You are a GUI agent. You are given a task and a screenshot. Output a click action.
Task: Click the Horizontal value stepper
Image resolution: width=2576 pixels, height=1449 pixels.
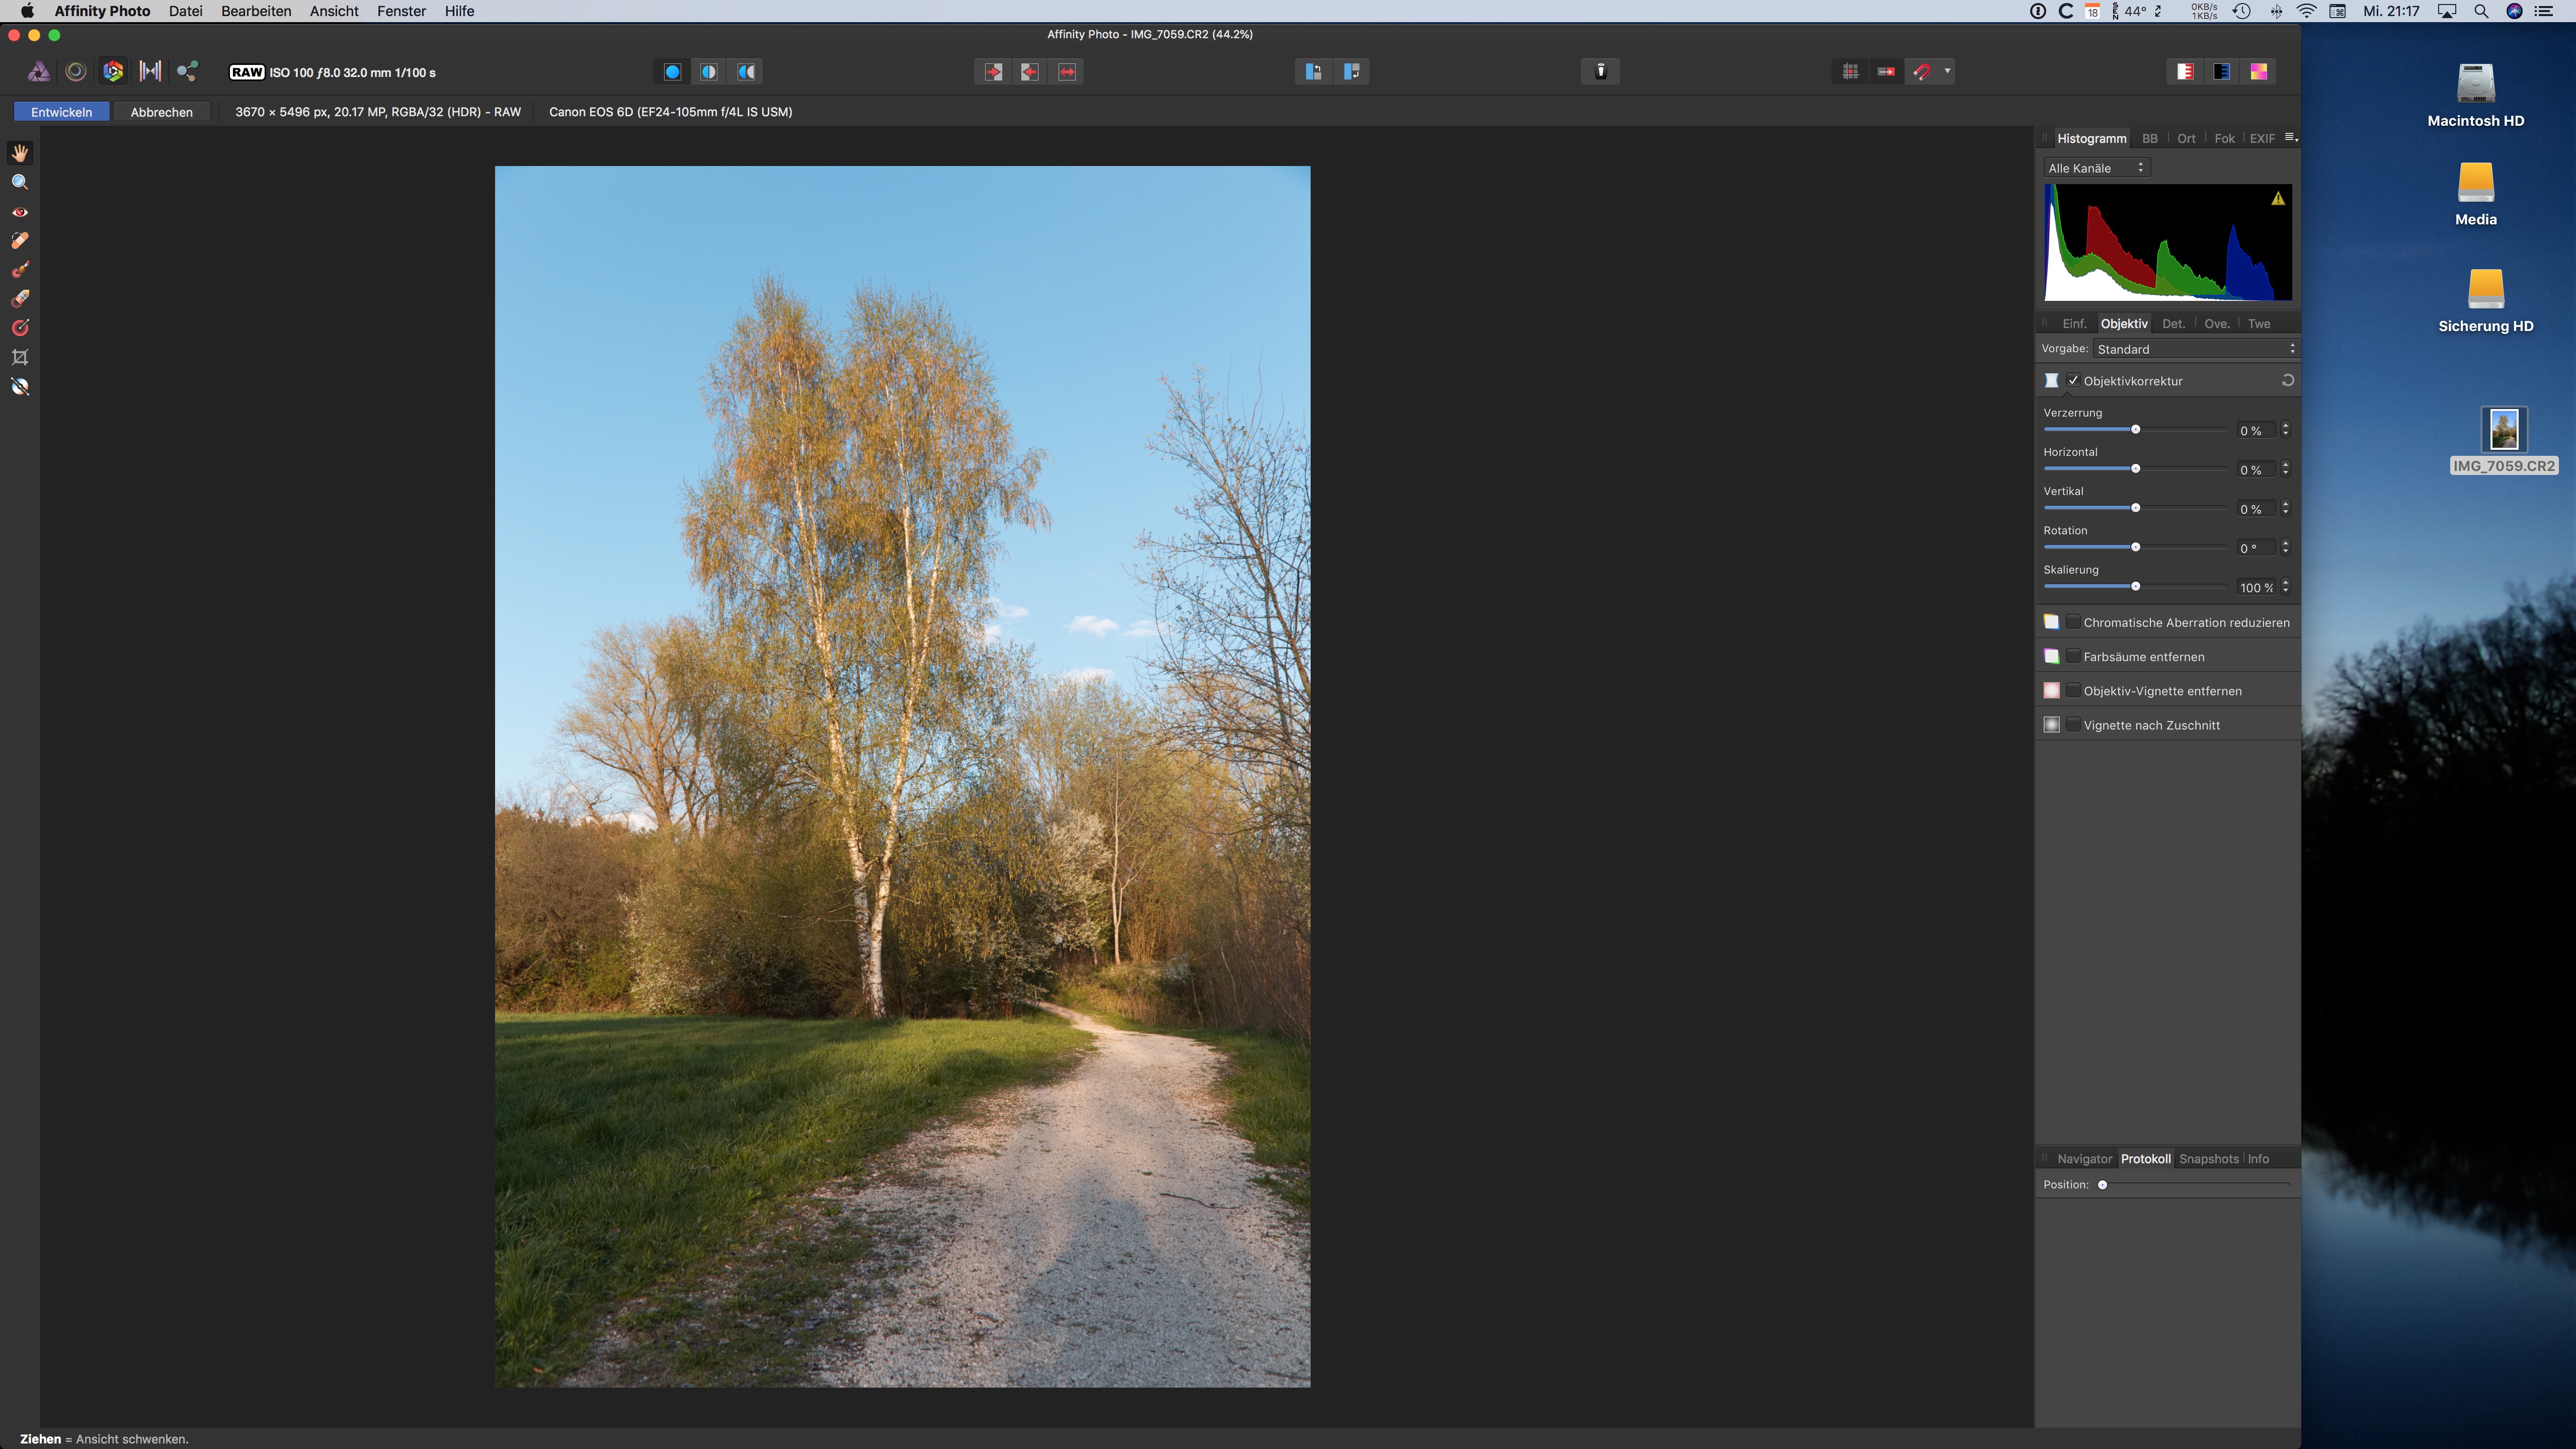[2286, 469]
